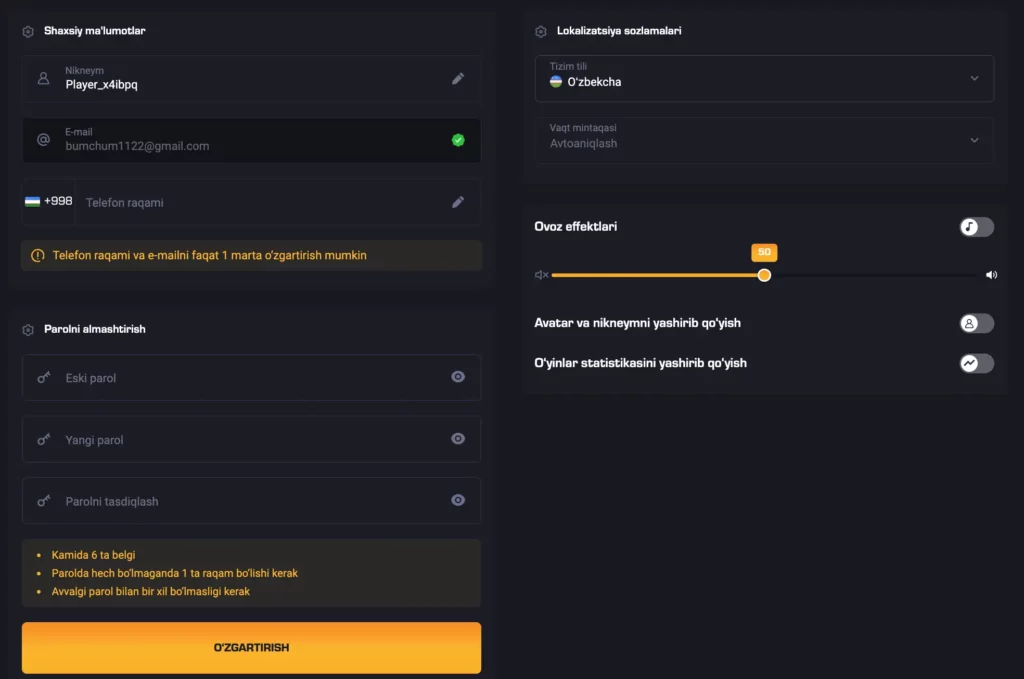
Task: Expand the Vaqt mintaqasi dropdown
Action: coord(764,140)
